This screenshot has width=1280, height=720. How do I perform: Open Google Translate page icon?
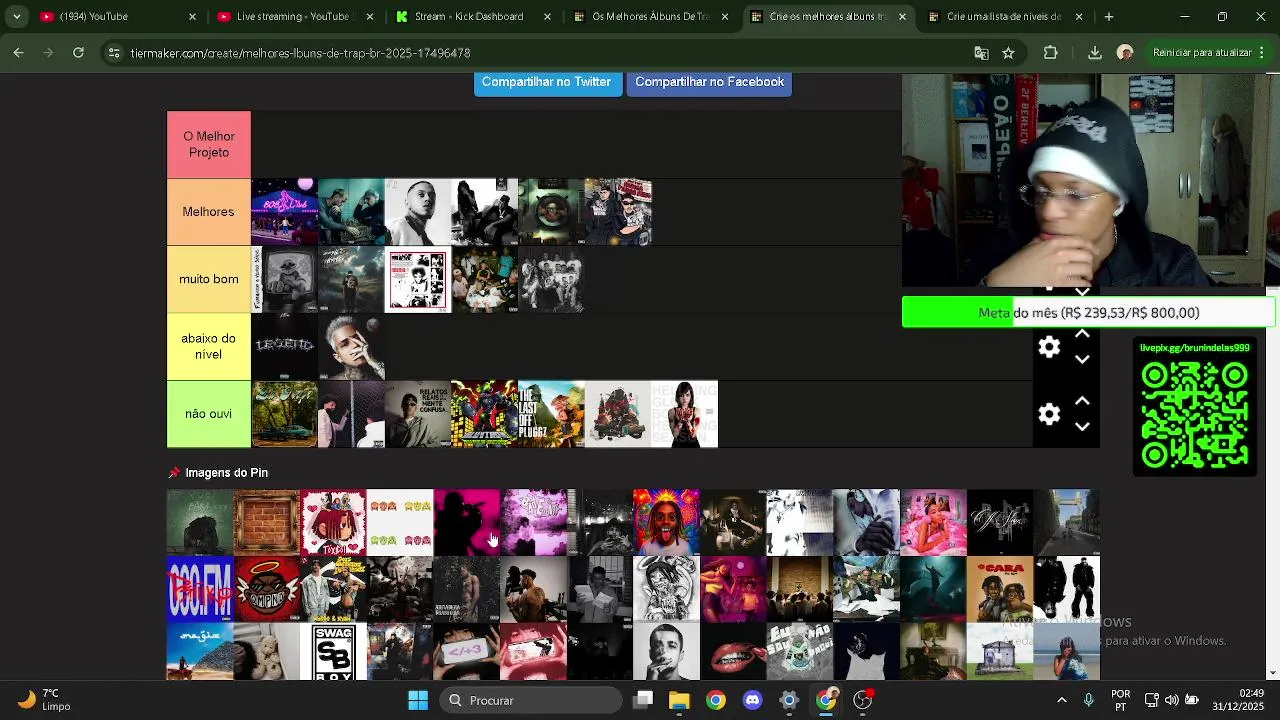pos(981,53)
